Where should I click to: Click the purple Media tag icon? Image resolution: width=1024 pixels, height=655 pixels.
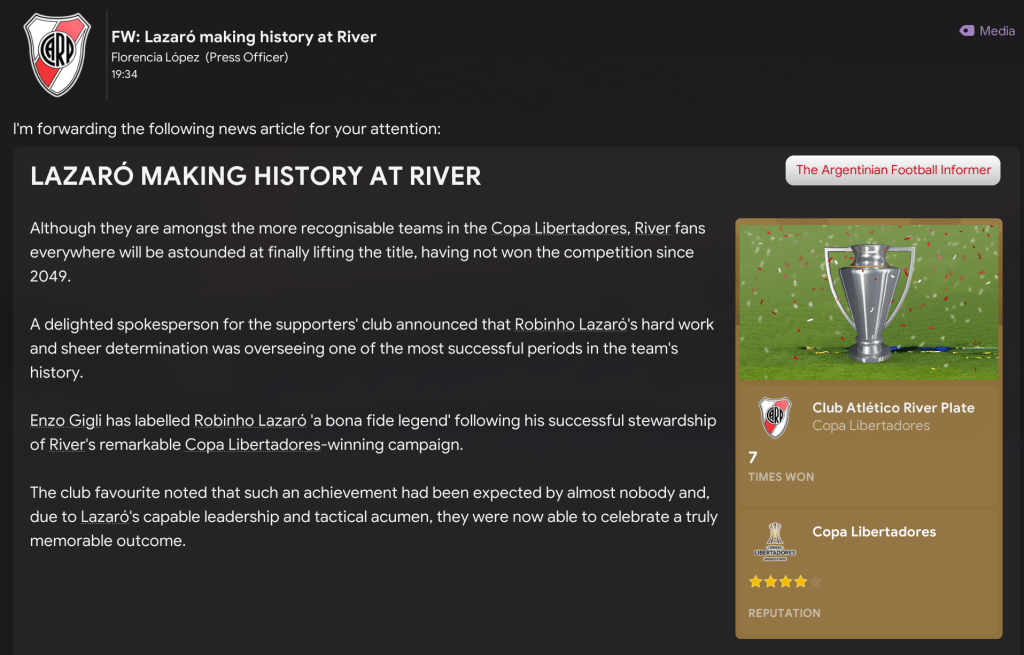click(x=966, y=31)
